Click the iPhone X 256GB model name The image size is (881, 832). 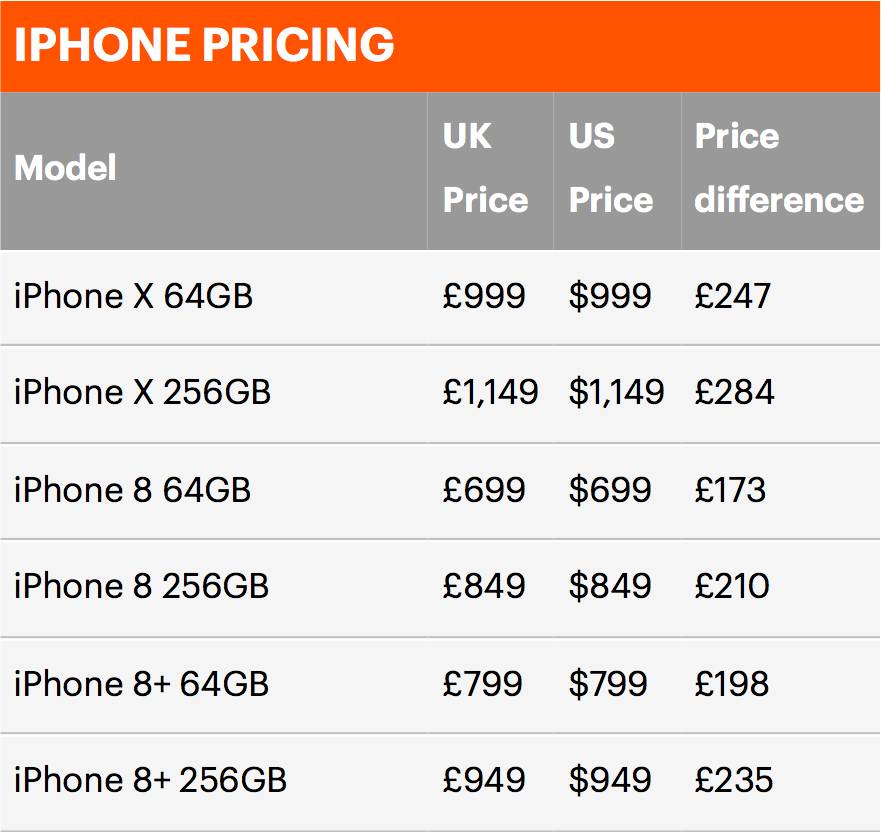(x=143, y=392)
